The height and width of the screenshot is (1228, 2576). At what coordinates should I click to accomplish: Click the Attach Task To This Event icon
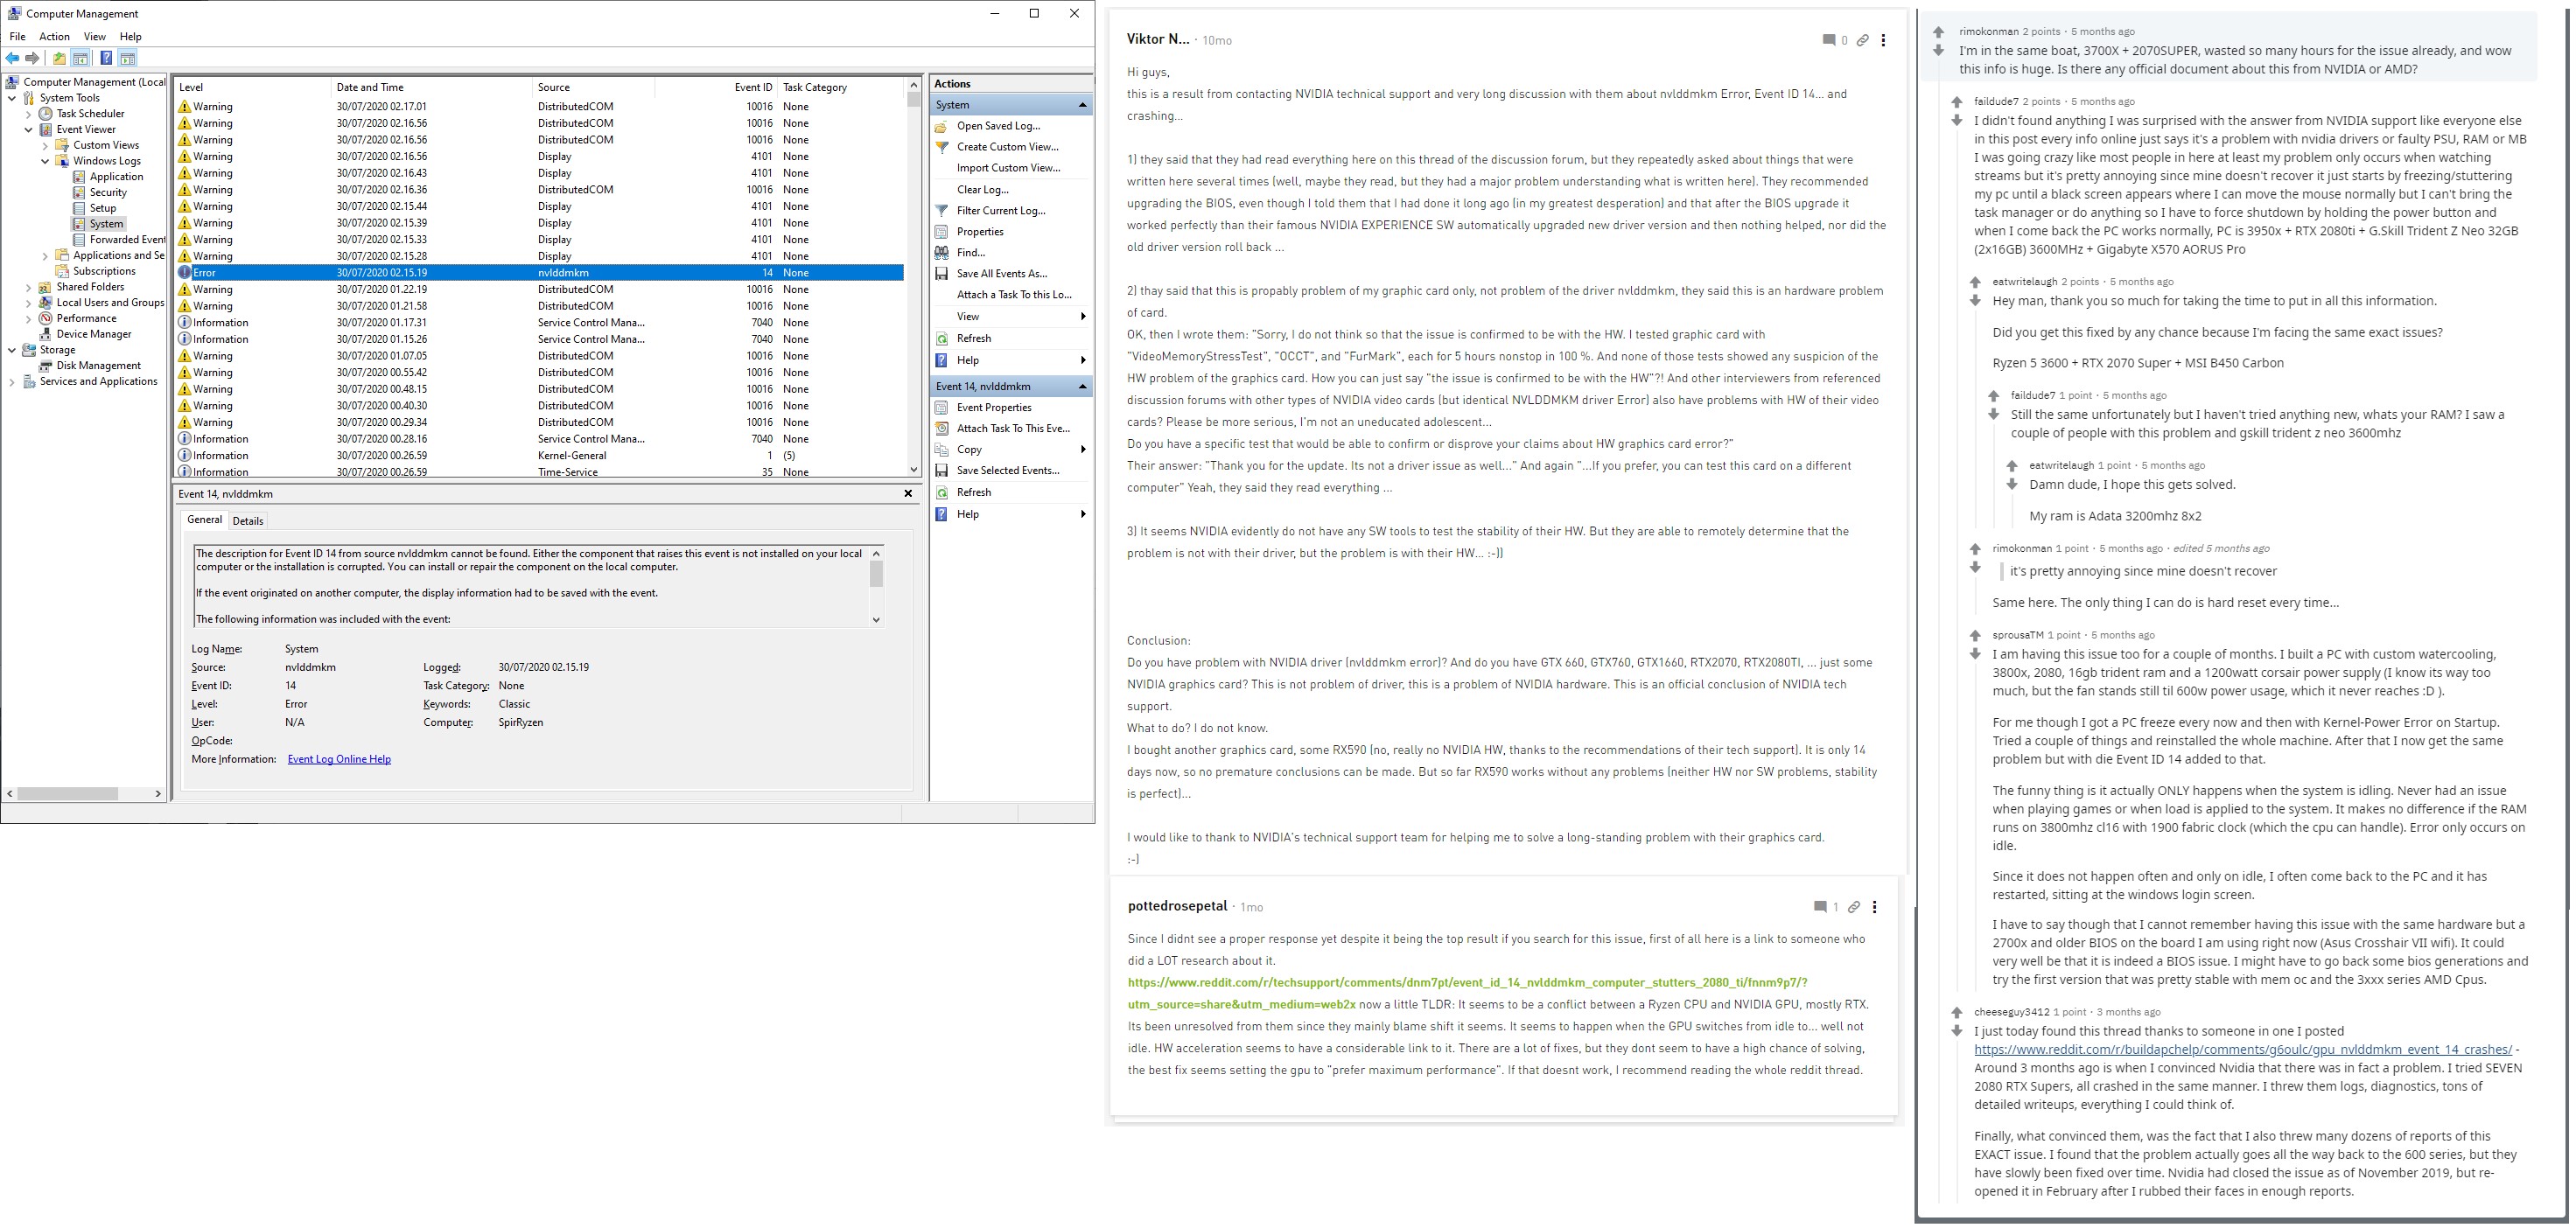941,429
